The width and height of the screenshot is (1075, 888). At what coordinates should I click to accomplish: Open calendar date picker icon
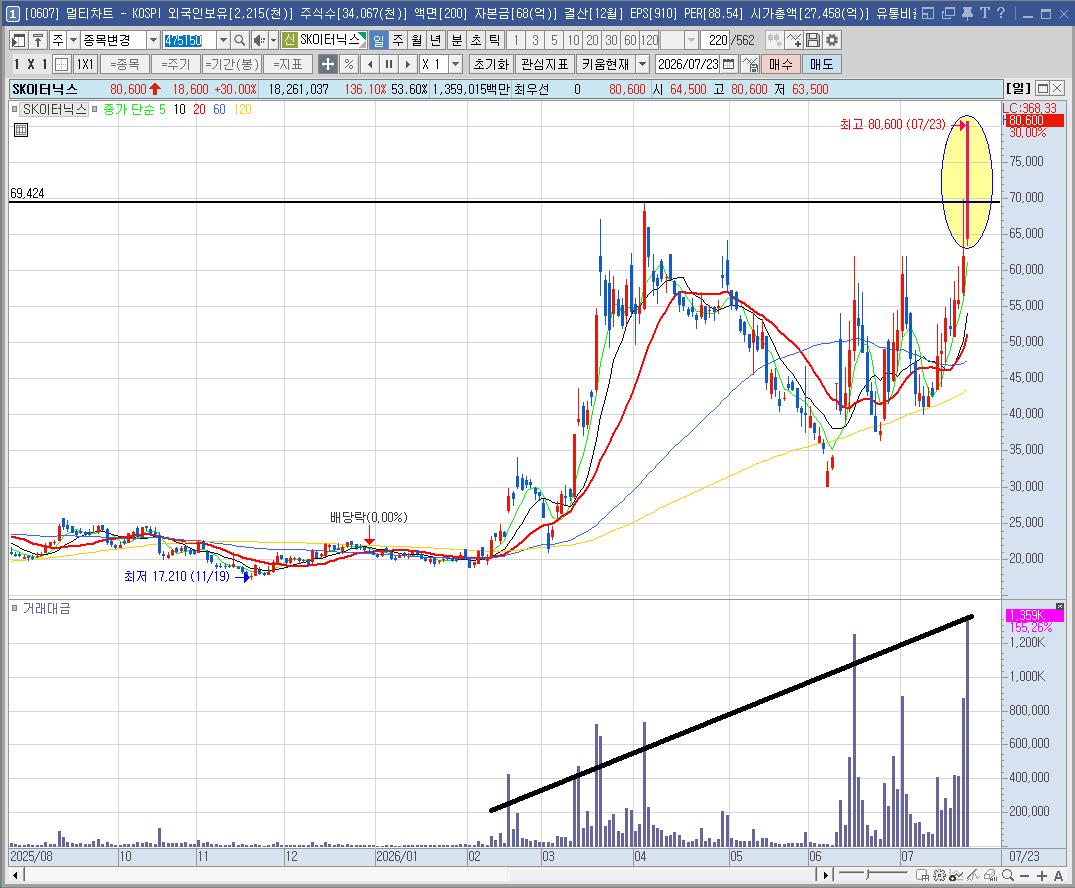729,64
